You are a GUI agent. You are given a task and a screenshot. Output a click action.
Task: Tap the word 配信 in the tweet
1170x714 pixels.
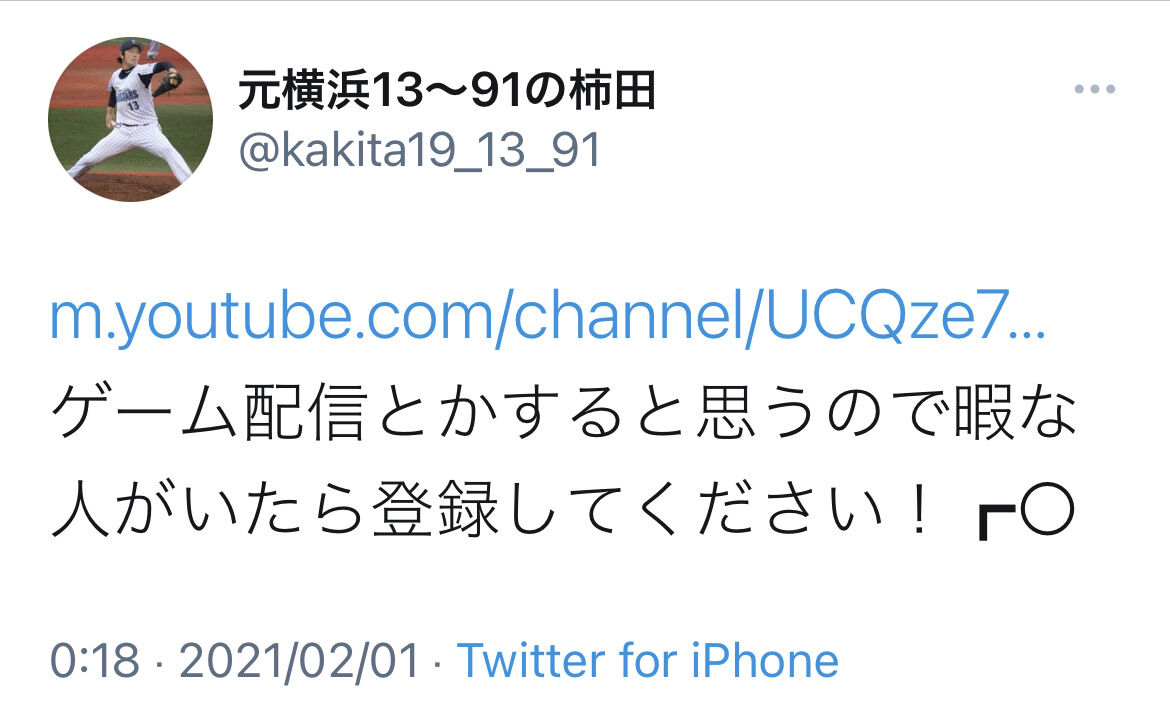tap(304, 412)
